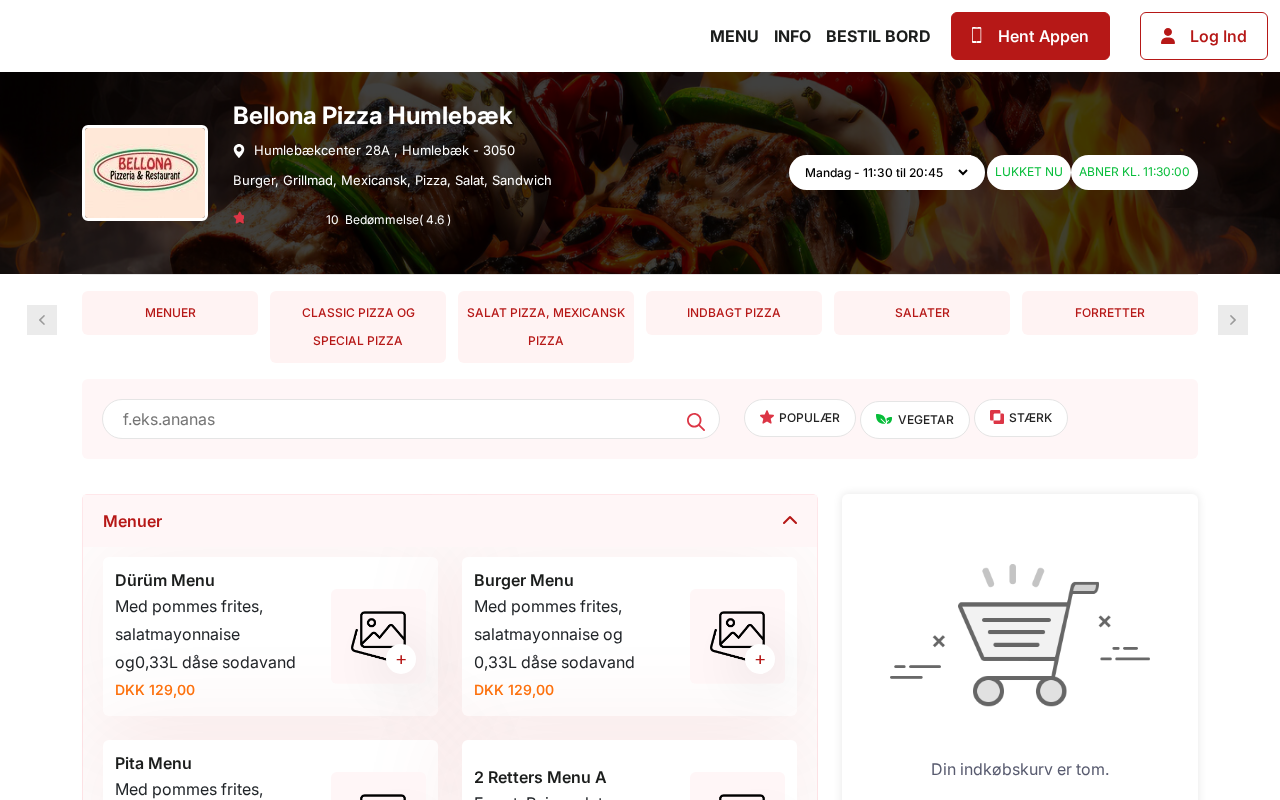This screenshot has height=800, width=1280.
Task: Add Burger Menu with plus icon
Action: click(x=760, y=659)
